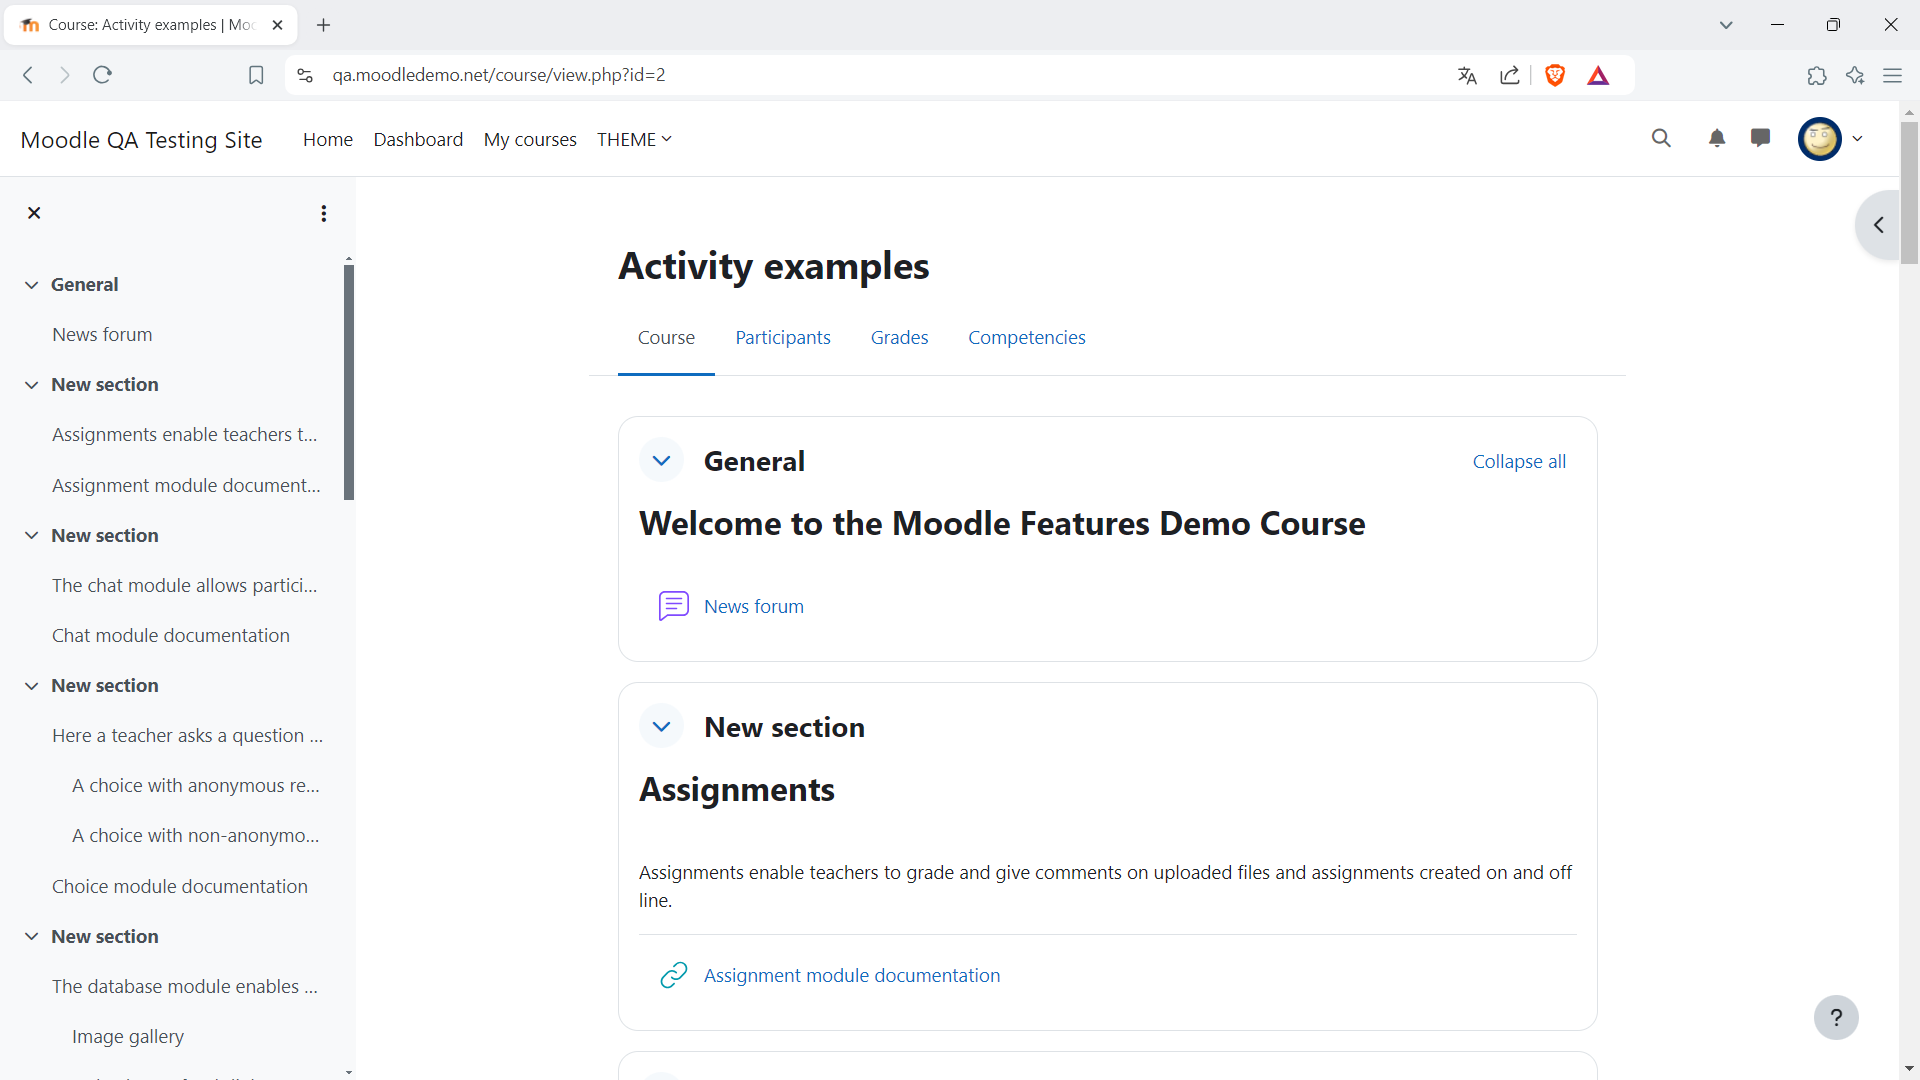Open the Leo AI assistant icon
The width and height of the screenshot is (1920, 1080).
[1855, 75]
